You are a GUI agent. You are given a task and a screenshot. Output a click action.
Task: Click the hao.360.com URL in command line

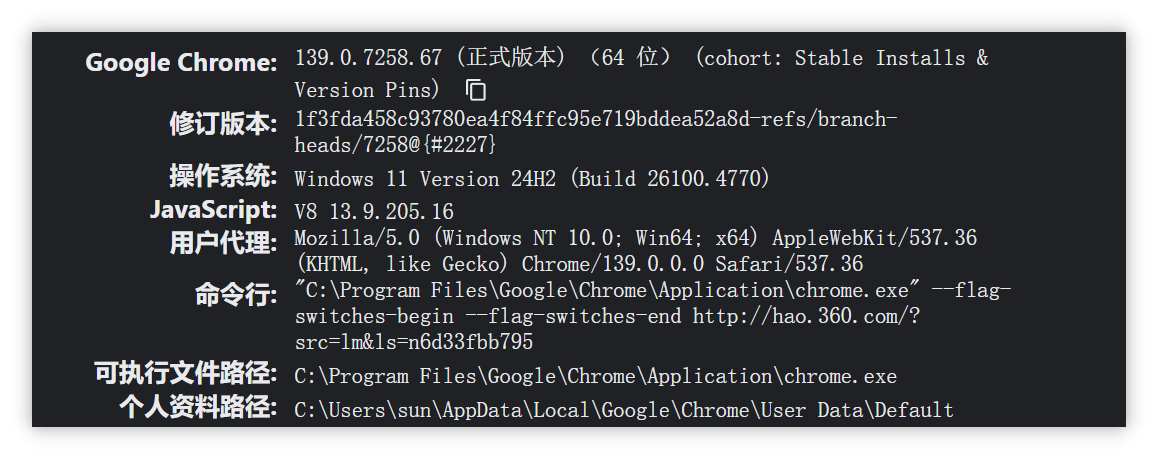(x=806, y=317)
